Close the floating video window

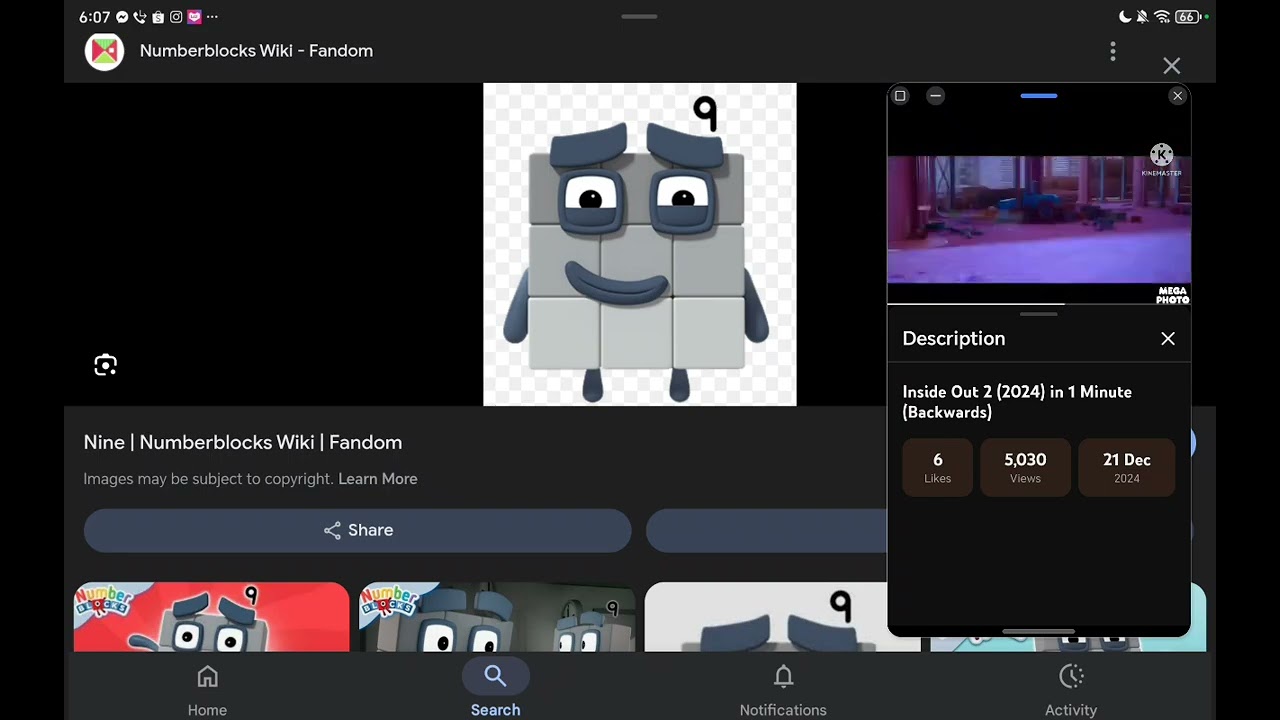[x=1177, y=96]
